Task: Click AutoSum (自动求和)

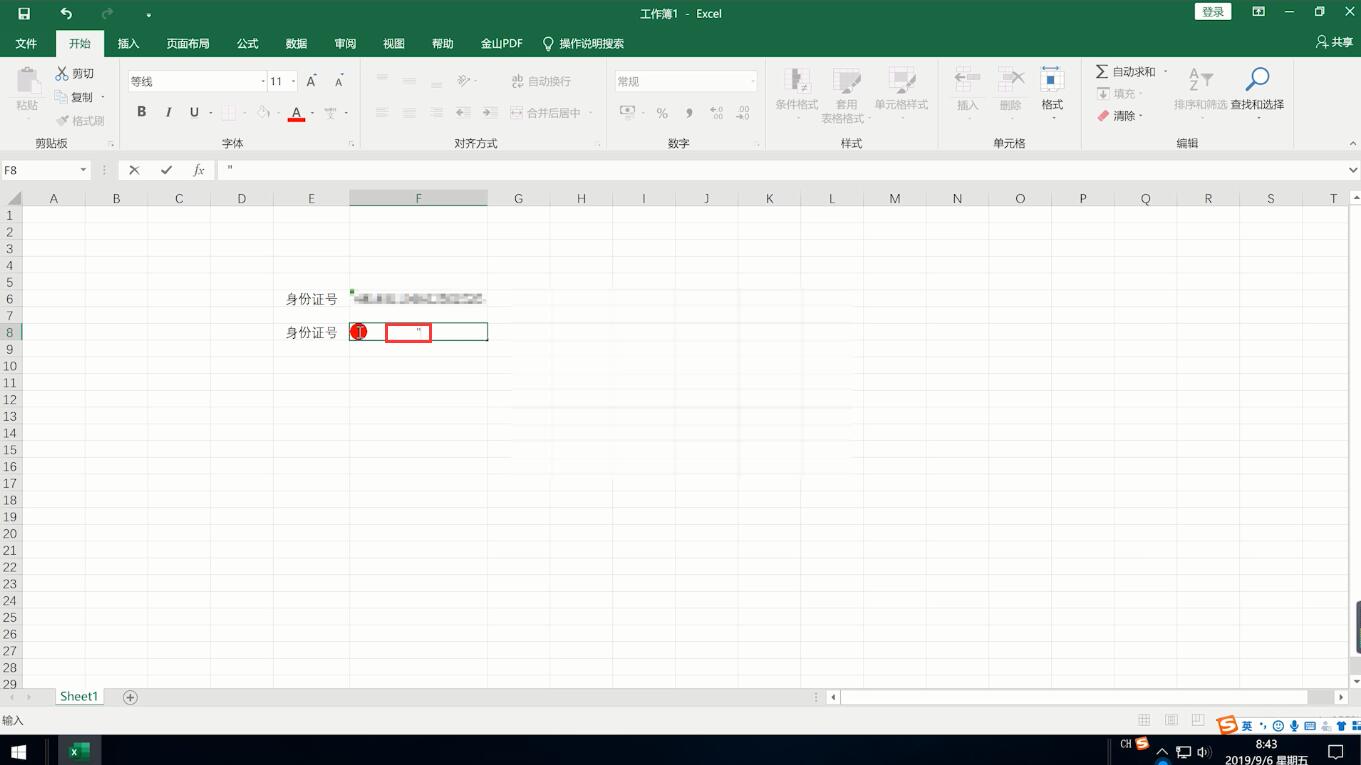Action: [1126, 72]
